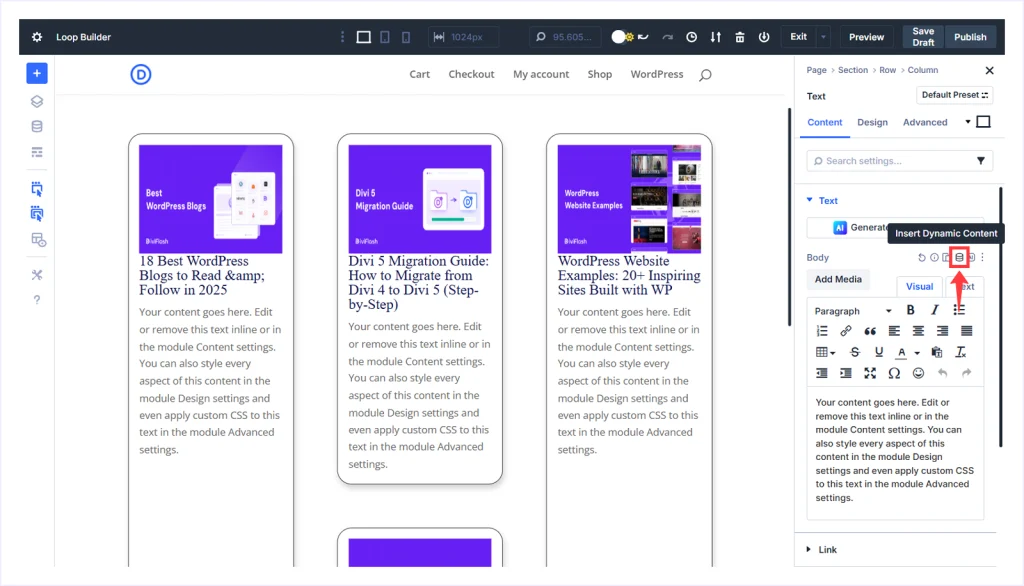This screenshot has width=1024, height=586.
Task: Click the Add Media button
Action: pos(838,280)
